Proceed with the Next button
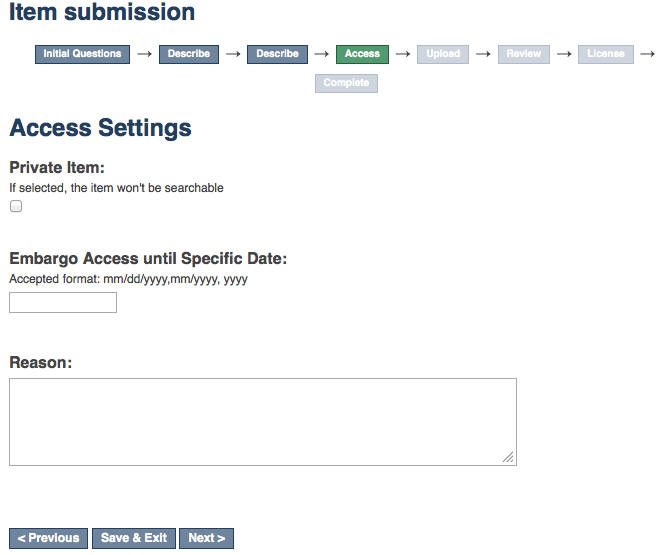 [x=206, y=538]
